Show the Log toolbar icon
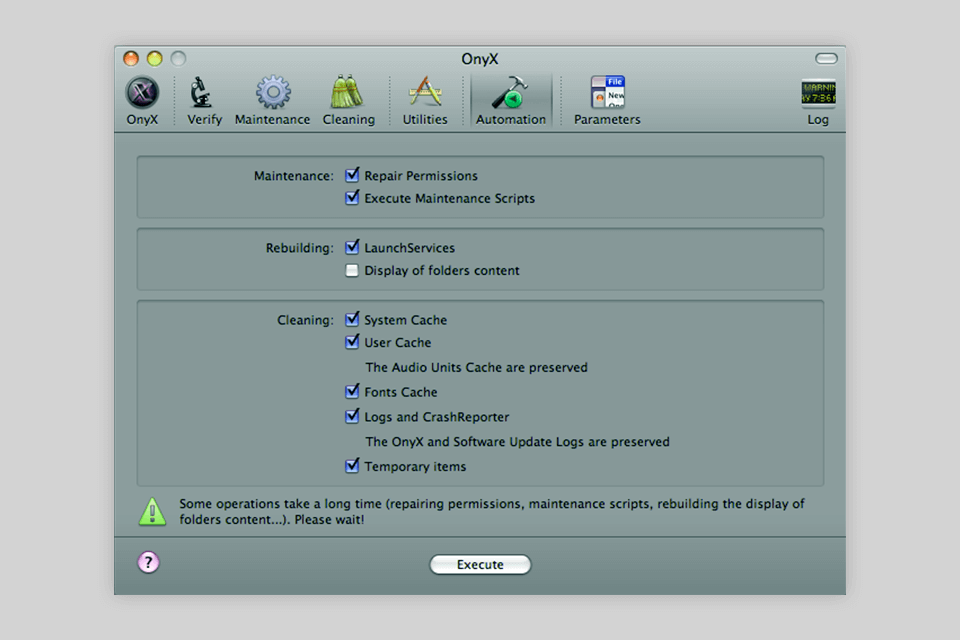 coord(818,94)
